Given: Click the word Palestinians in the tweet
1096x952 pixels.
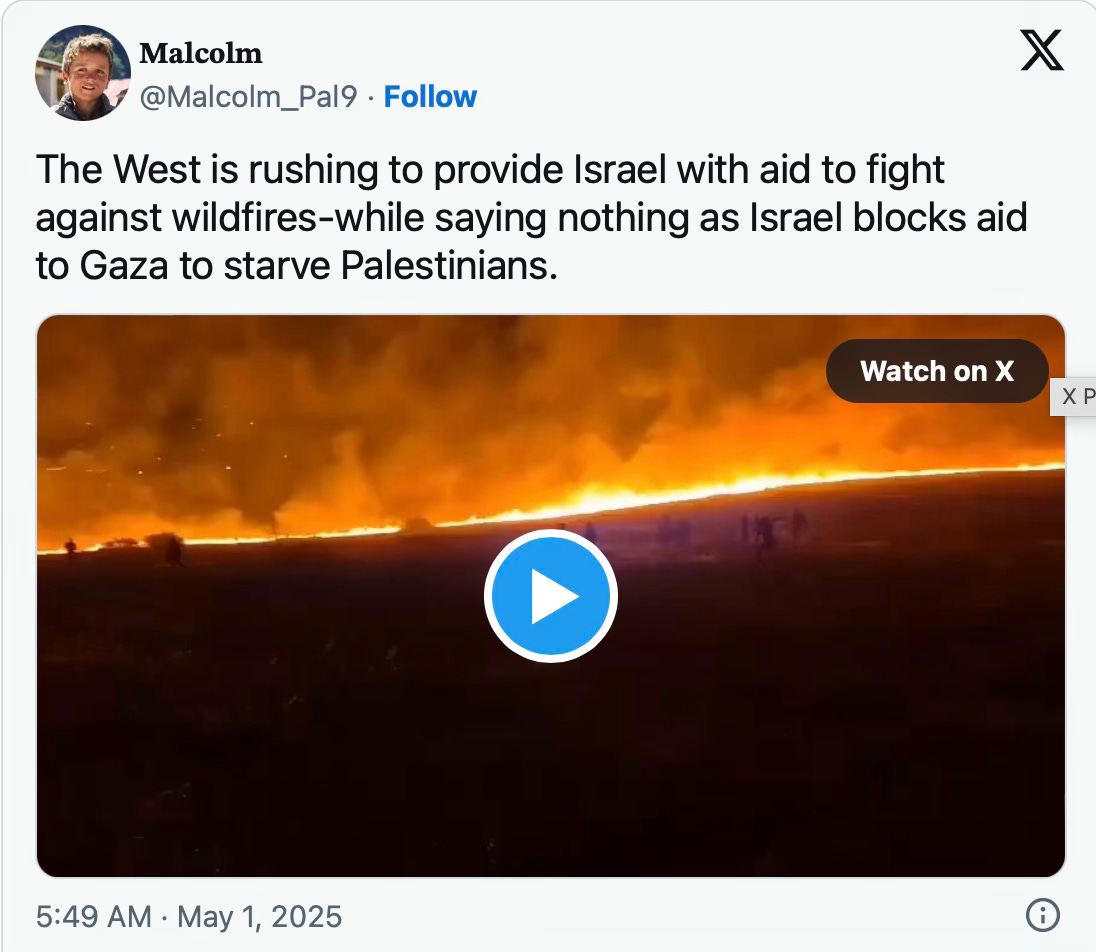Looking at the screenshot, I should pos(449,266).
